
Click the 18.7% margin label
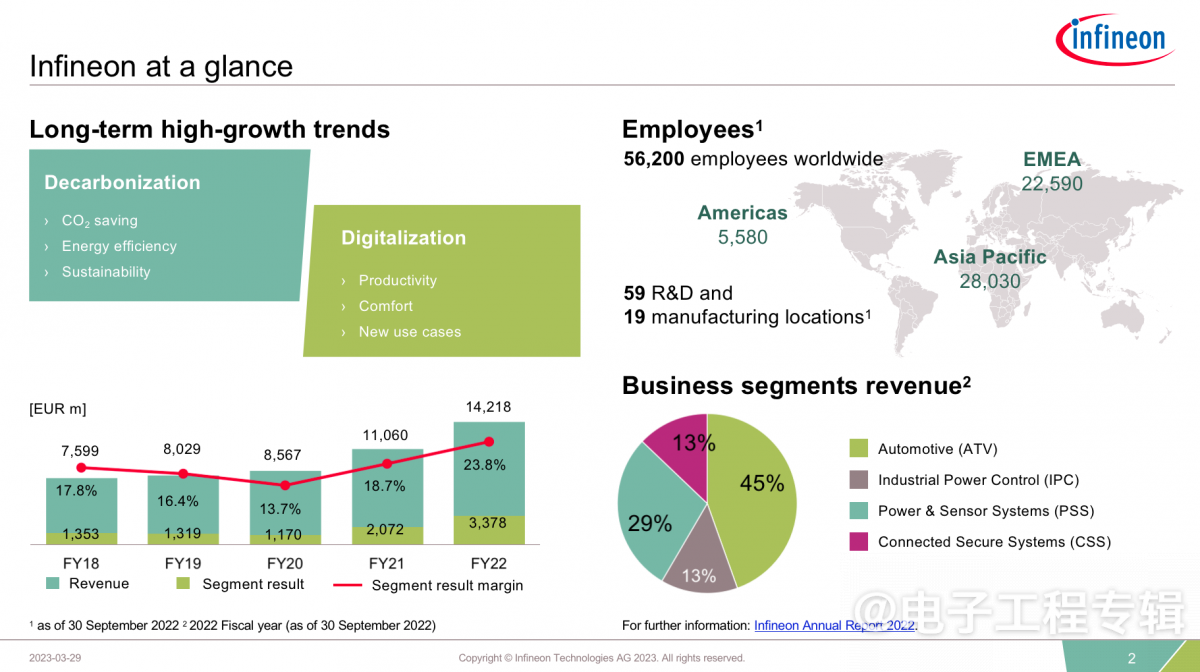(x=385, y=486)
